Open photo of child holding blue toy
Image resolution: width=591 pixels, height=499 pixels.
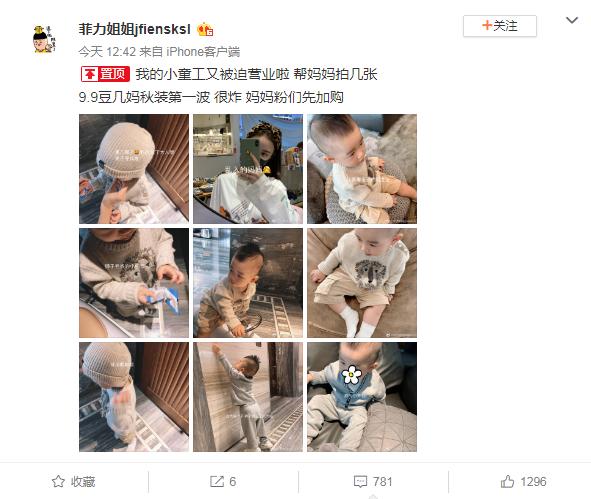[134, 283]
